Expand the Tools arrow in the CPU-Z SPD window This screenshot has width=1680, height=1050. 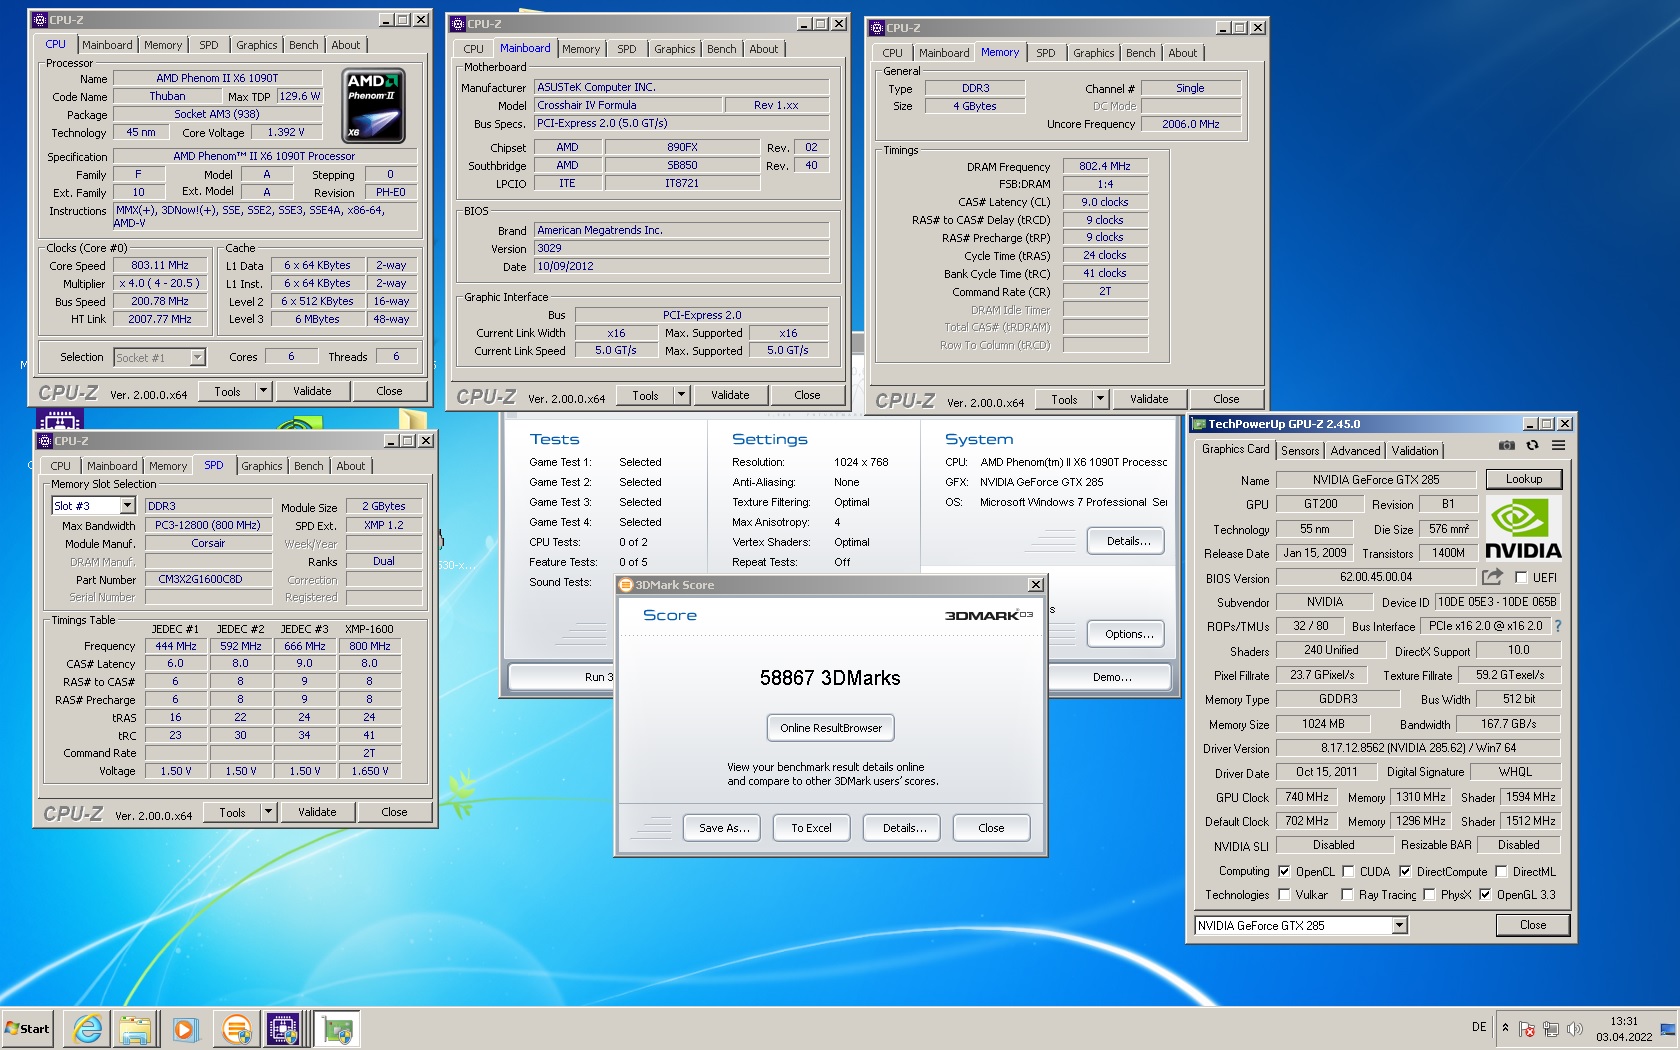pyautogui.click(x=269, y=812)
